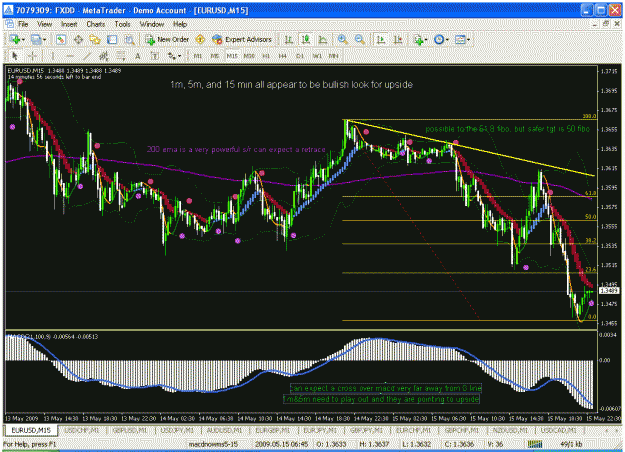Click the periodicity clock icon
The image size is (625, 452).
coord(439,39)
